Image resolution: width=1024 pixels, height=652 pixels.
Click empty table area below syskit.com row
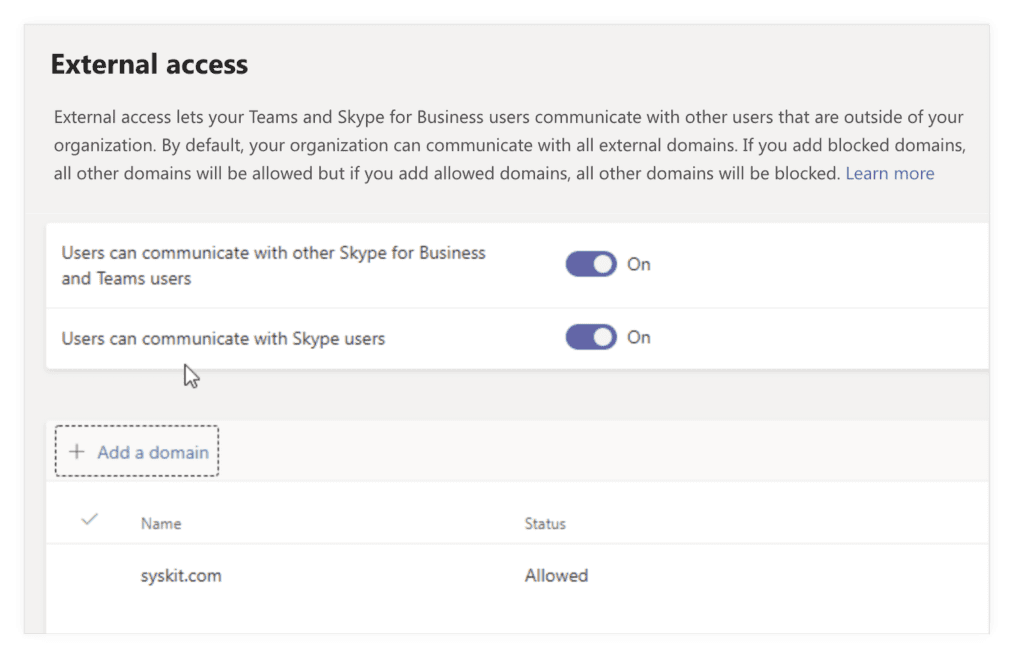516,619
